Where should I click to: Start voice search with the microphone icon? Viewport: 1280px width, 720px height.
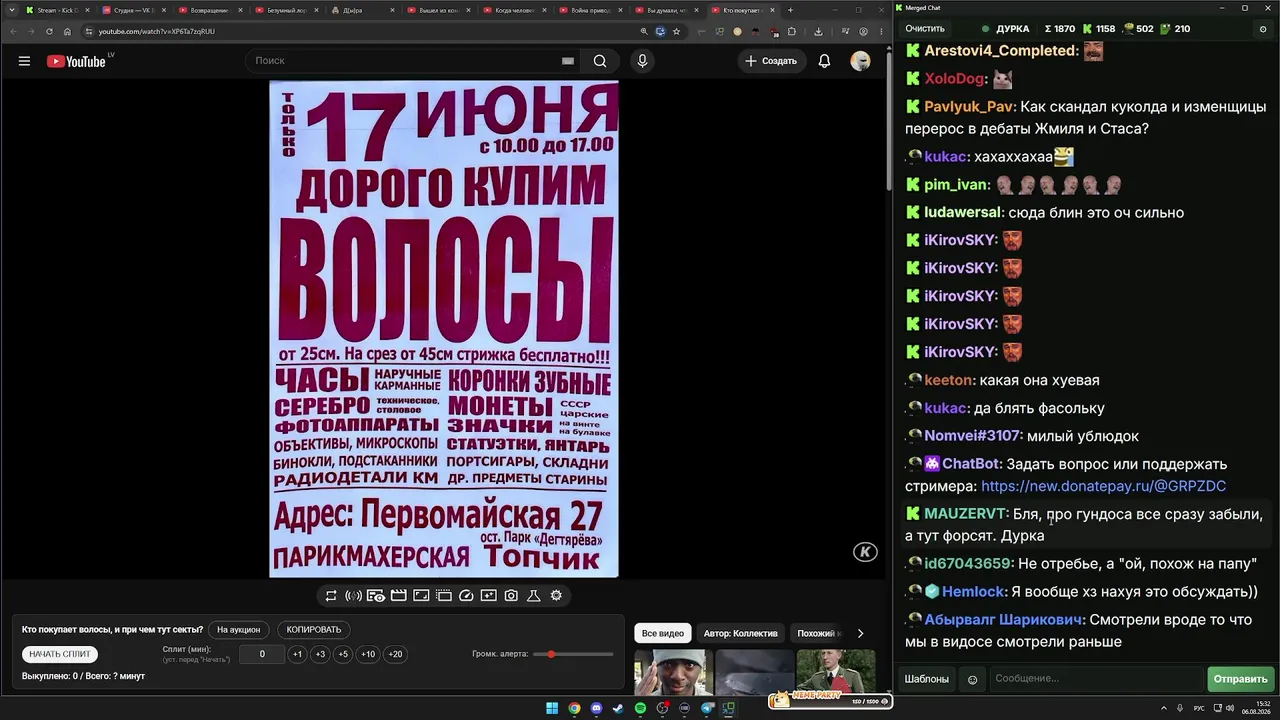click(x=642, y=61)
